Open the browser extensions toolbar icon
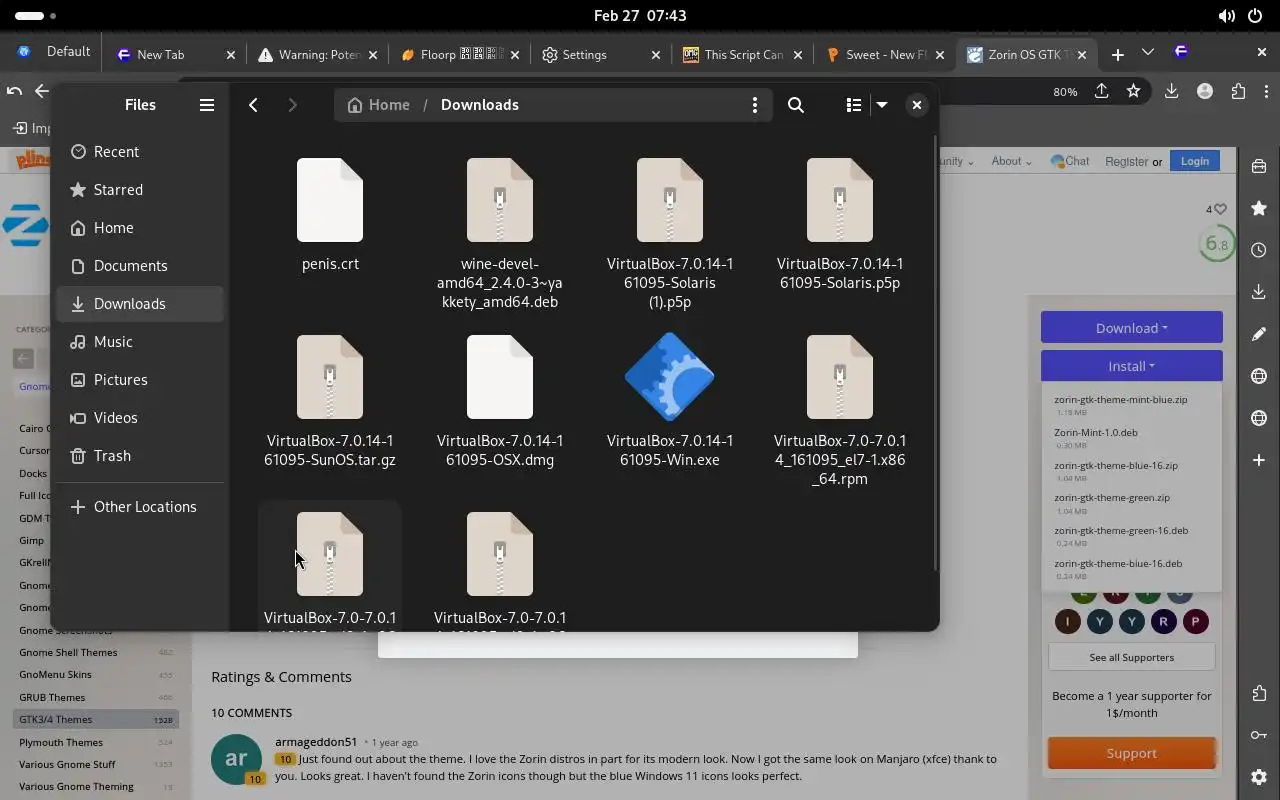 [1238, 91]
